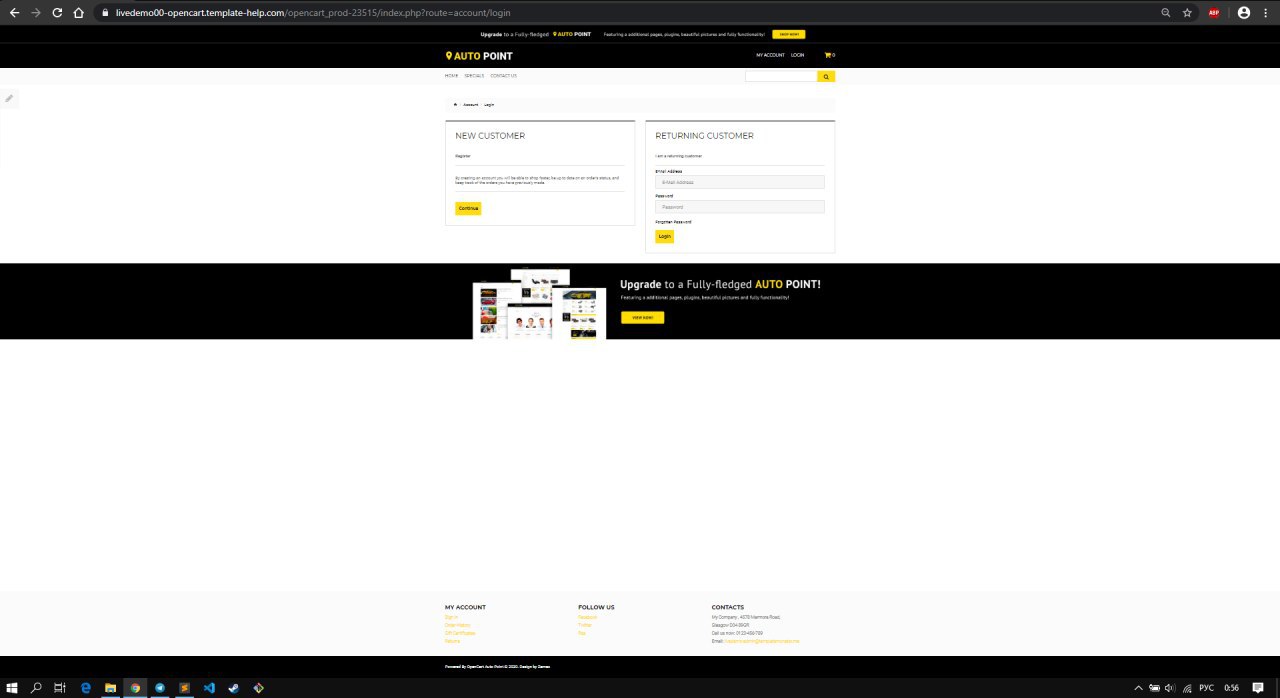1280x698 pixels.
Task: Open Specials menu item
Action: 474,76
